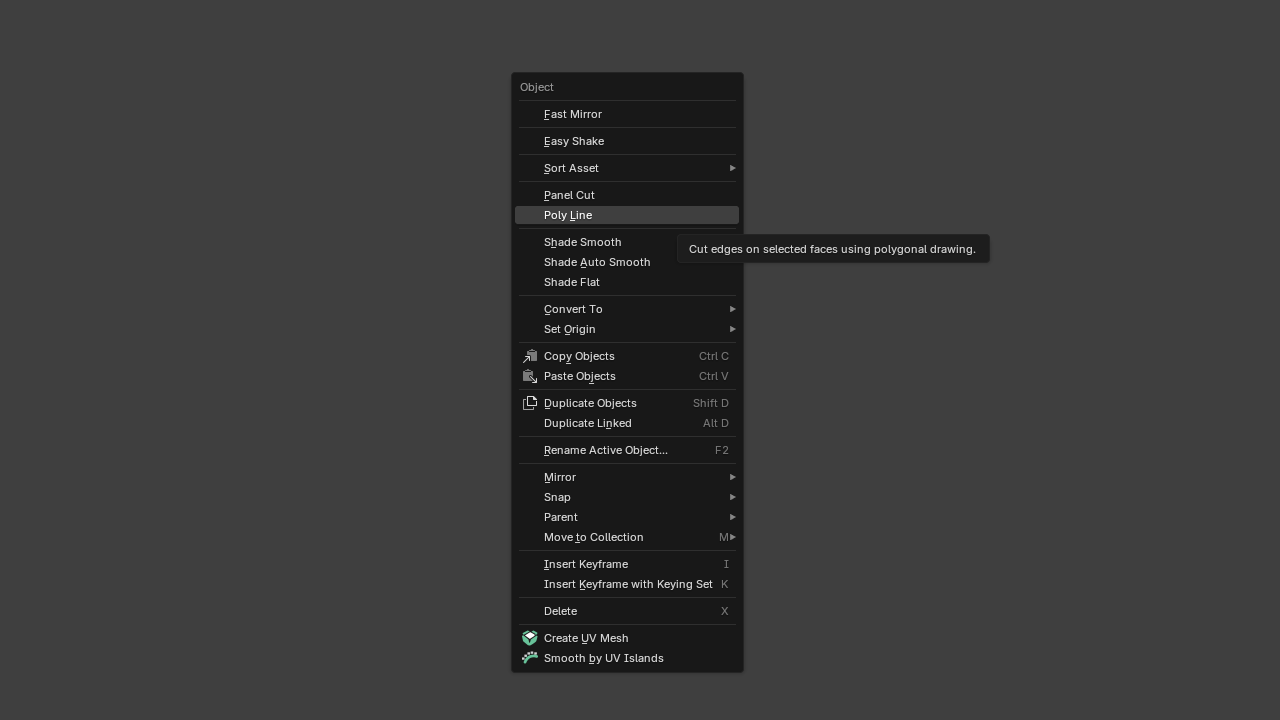Click the Copy Objects icon
Screen dimensions: 1280x720
point(530,356)
